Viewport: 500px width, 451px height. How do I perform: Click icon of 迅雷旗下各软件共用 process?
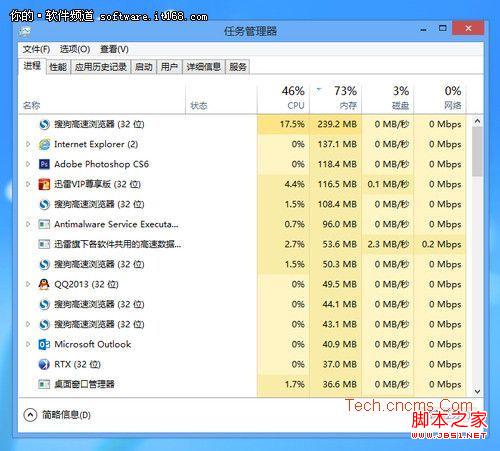tap(44, 244)
